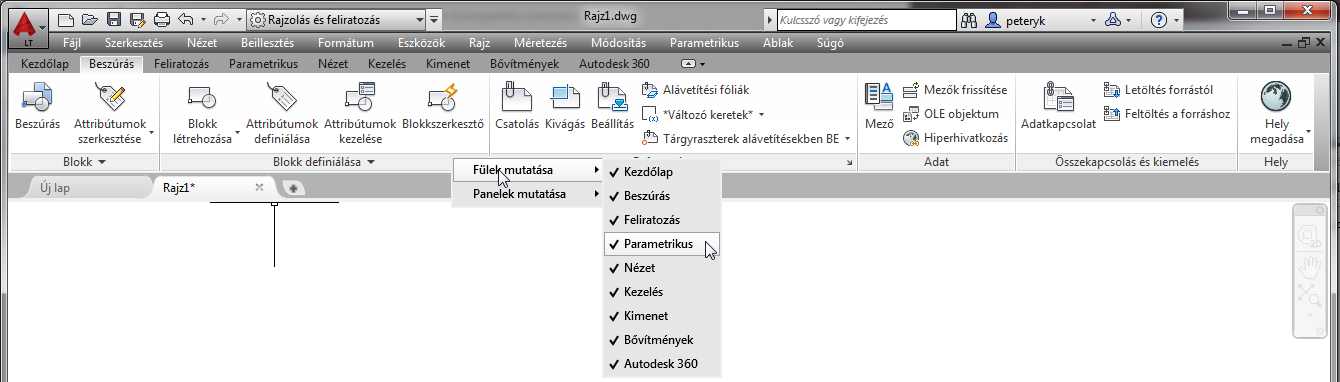Uncheck Beszúrás in the tabs list
This screenshot has height=382, width=1340.
pyautogui.click(x=662, y=196)
